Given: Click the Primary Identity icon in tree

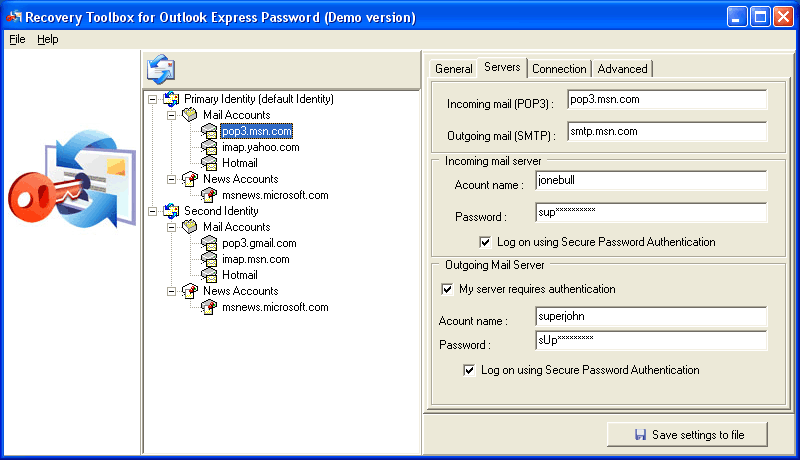Looking at the screenshot, I should 172,99.
